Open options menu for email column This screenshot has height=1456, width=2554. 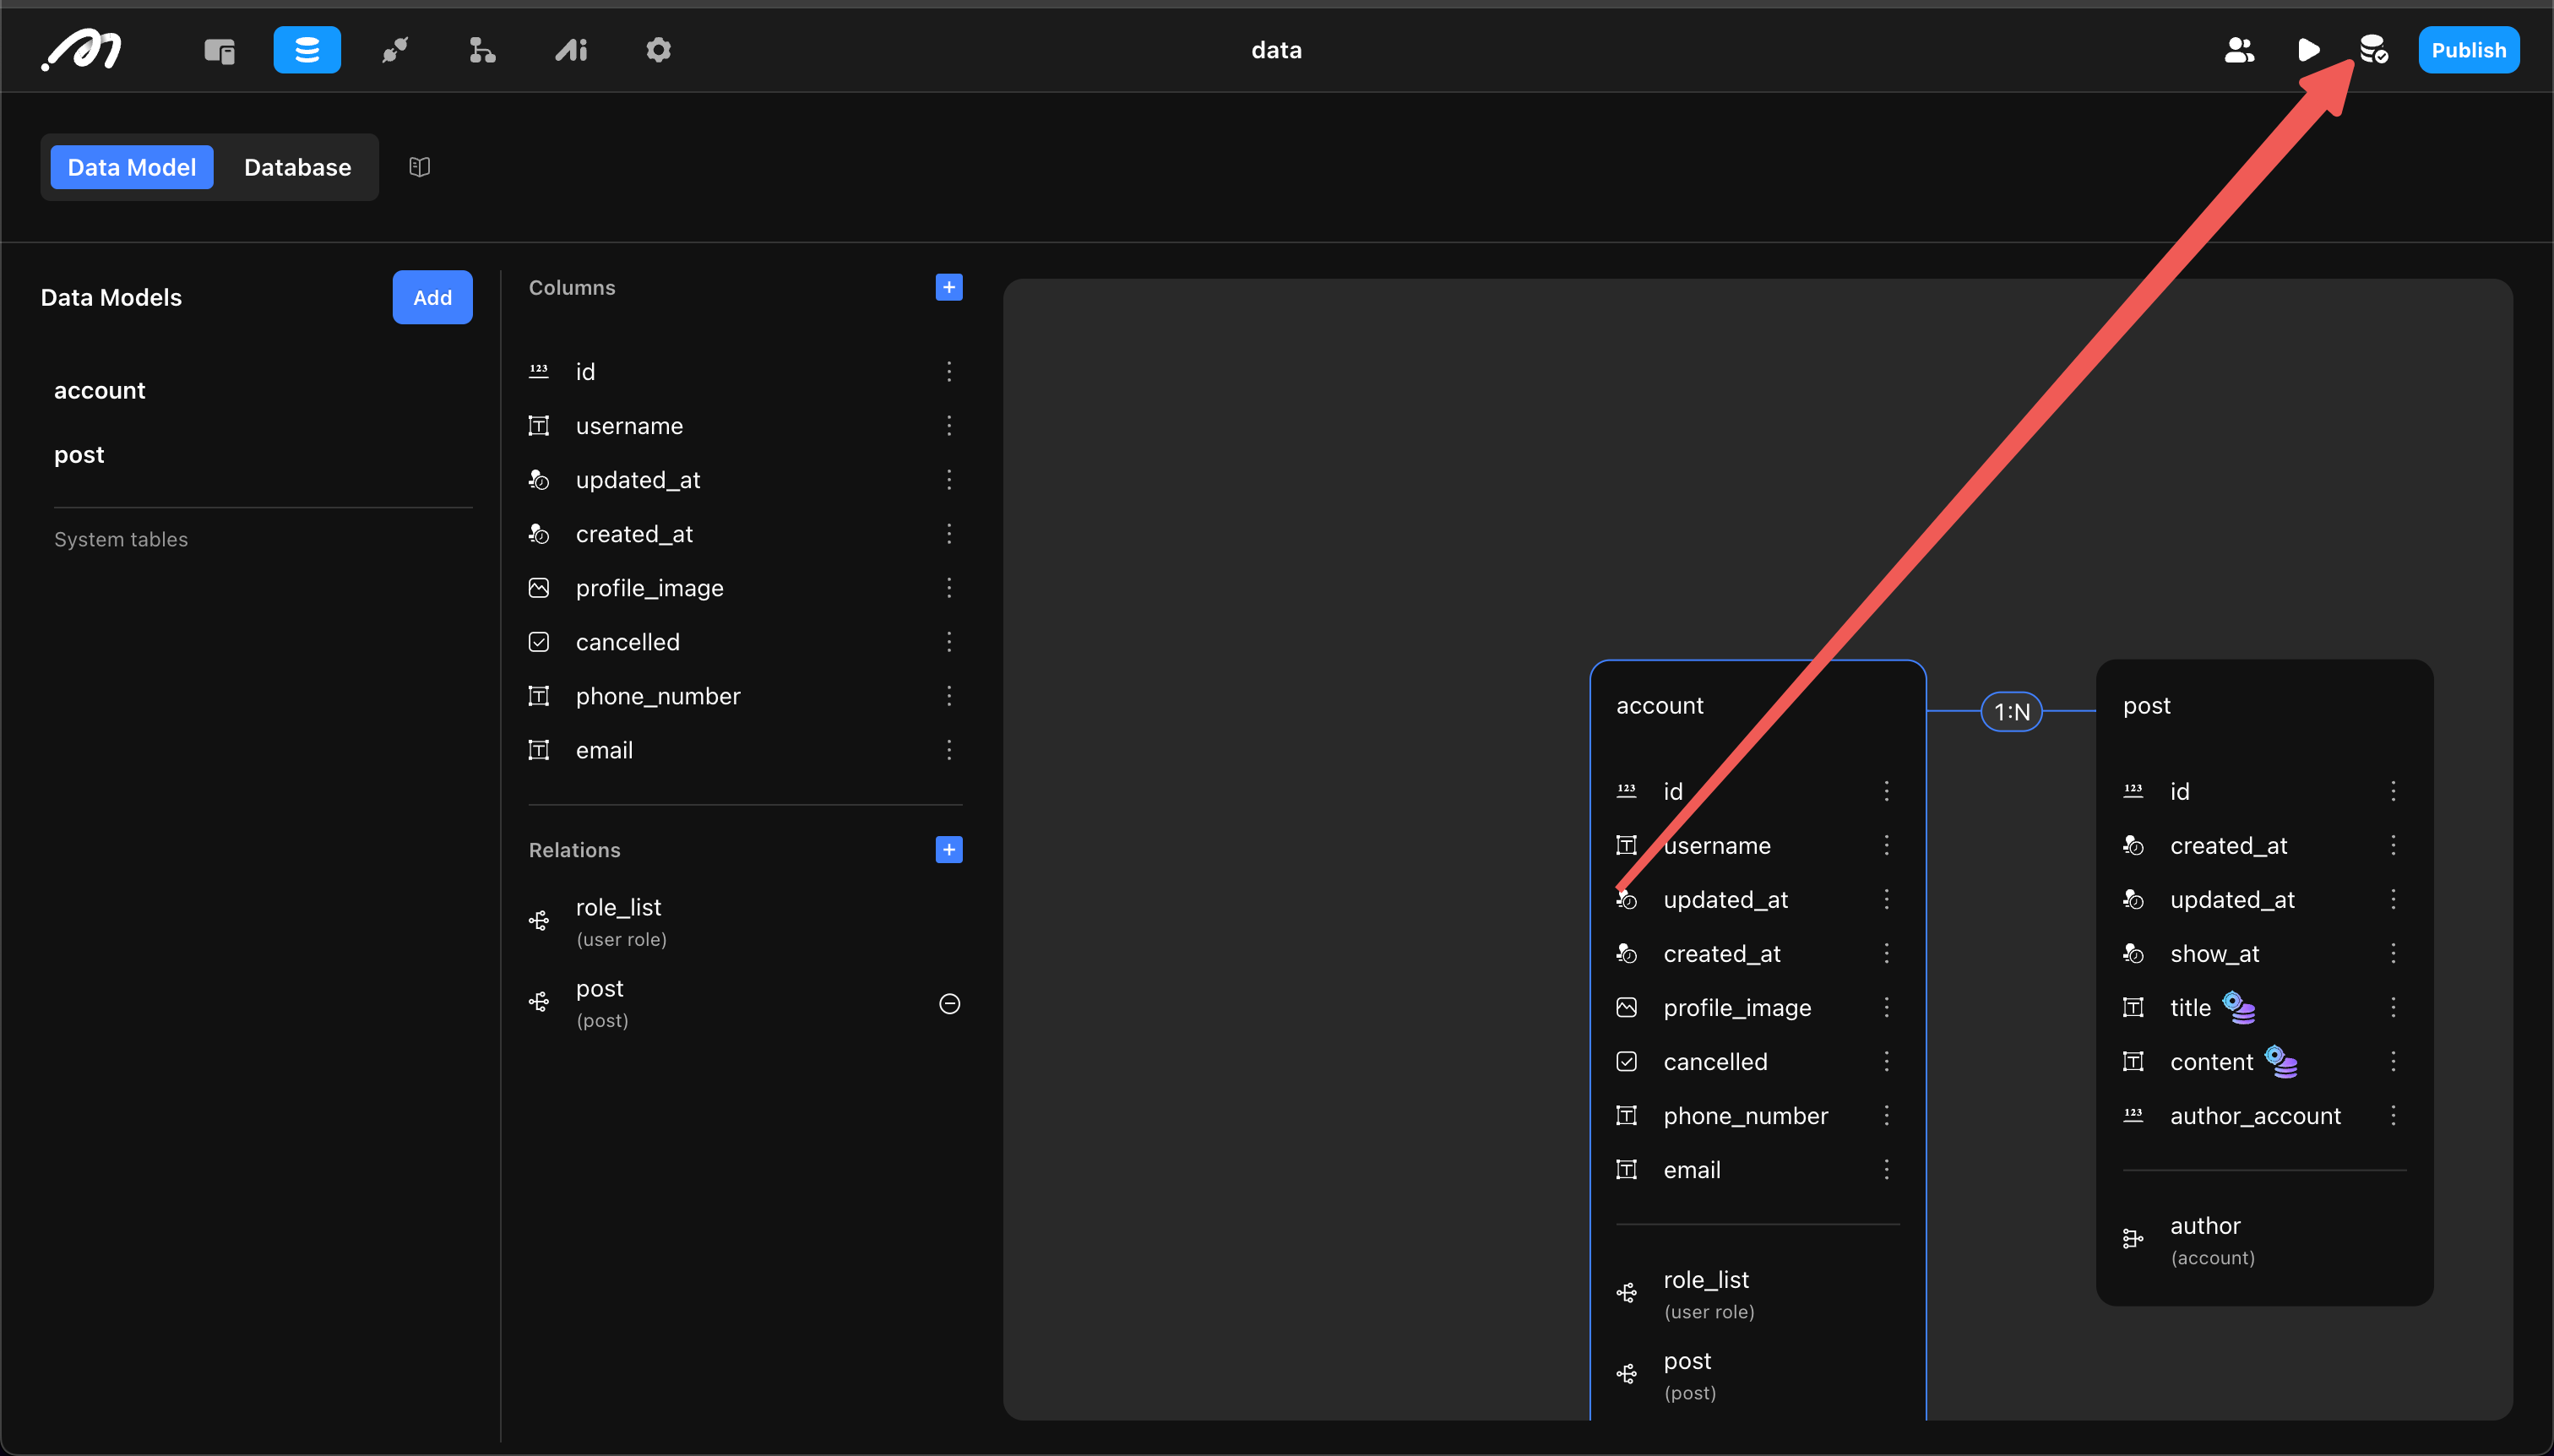[x=949, y=750]
